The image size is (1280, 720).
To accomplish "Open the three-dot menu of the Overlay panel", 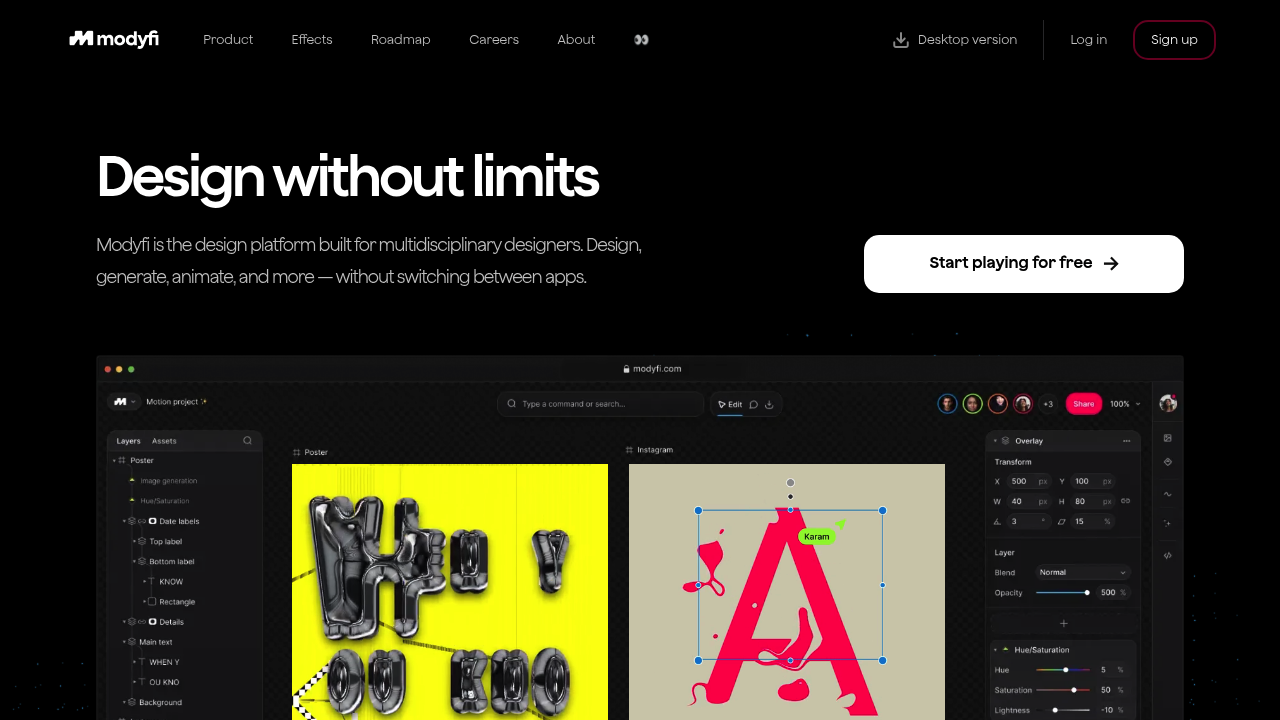I will [1127, 440].
